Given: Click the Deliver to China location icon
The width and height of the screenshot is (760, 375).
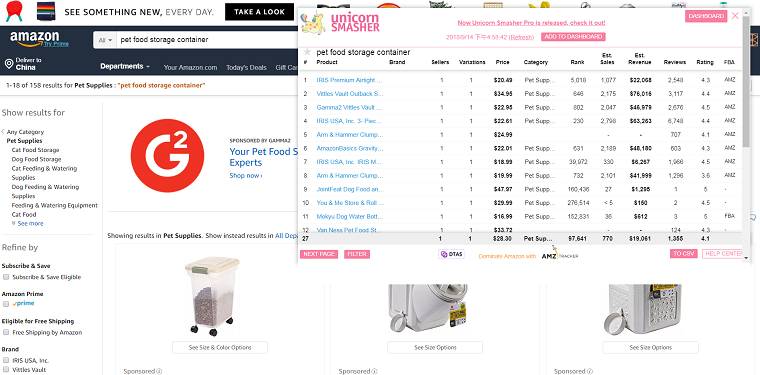Looking at the screenshot, I should pos(9,64).
